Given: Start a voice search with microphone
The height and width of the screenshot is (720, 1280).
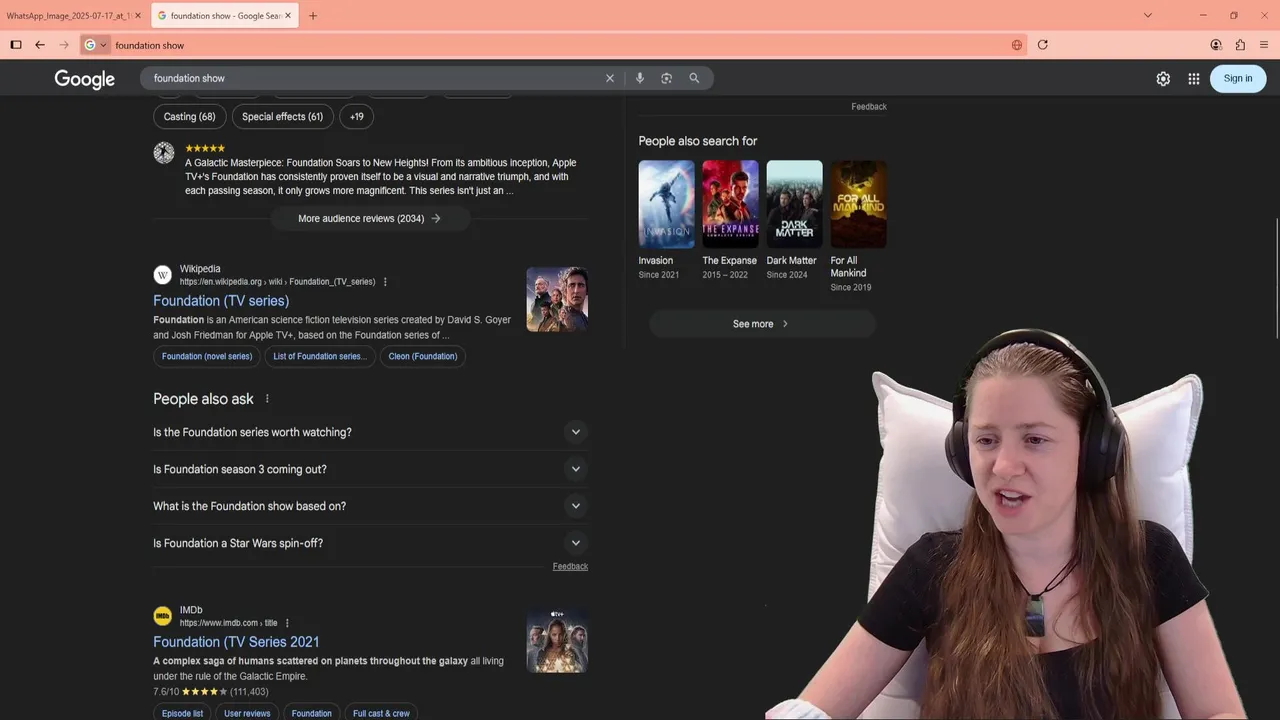Looking at the screenshot, I should click(640, 78).
